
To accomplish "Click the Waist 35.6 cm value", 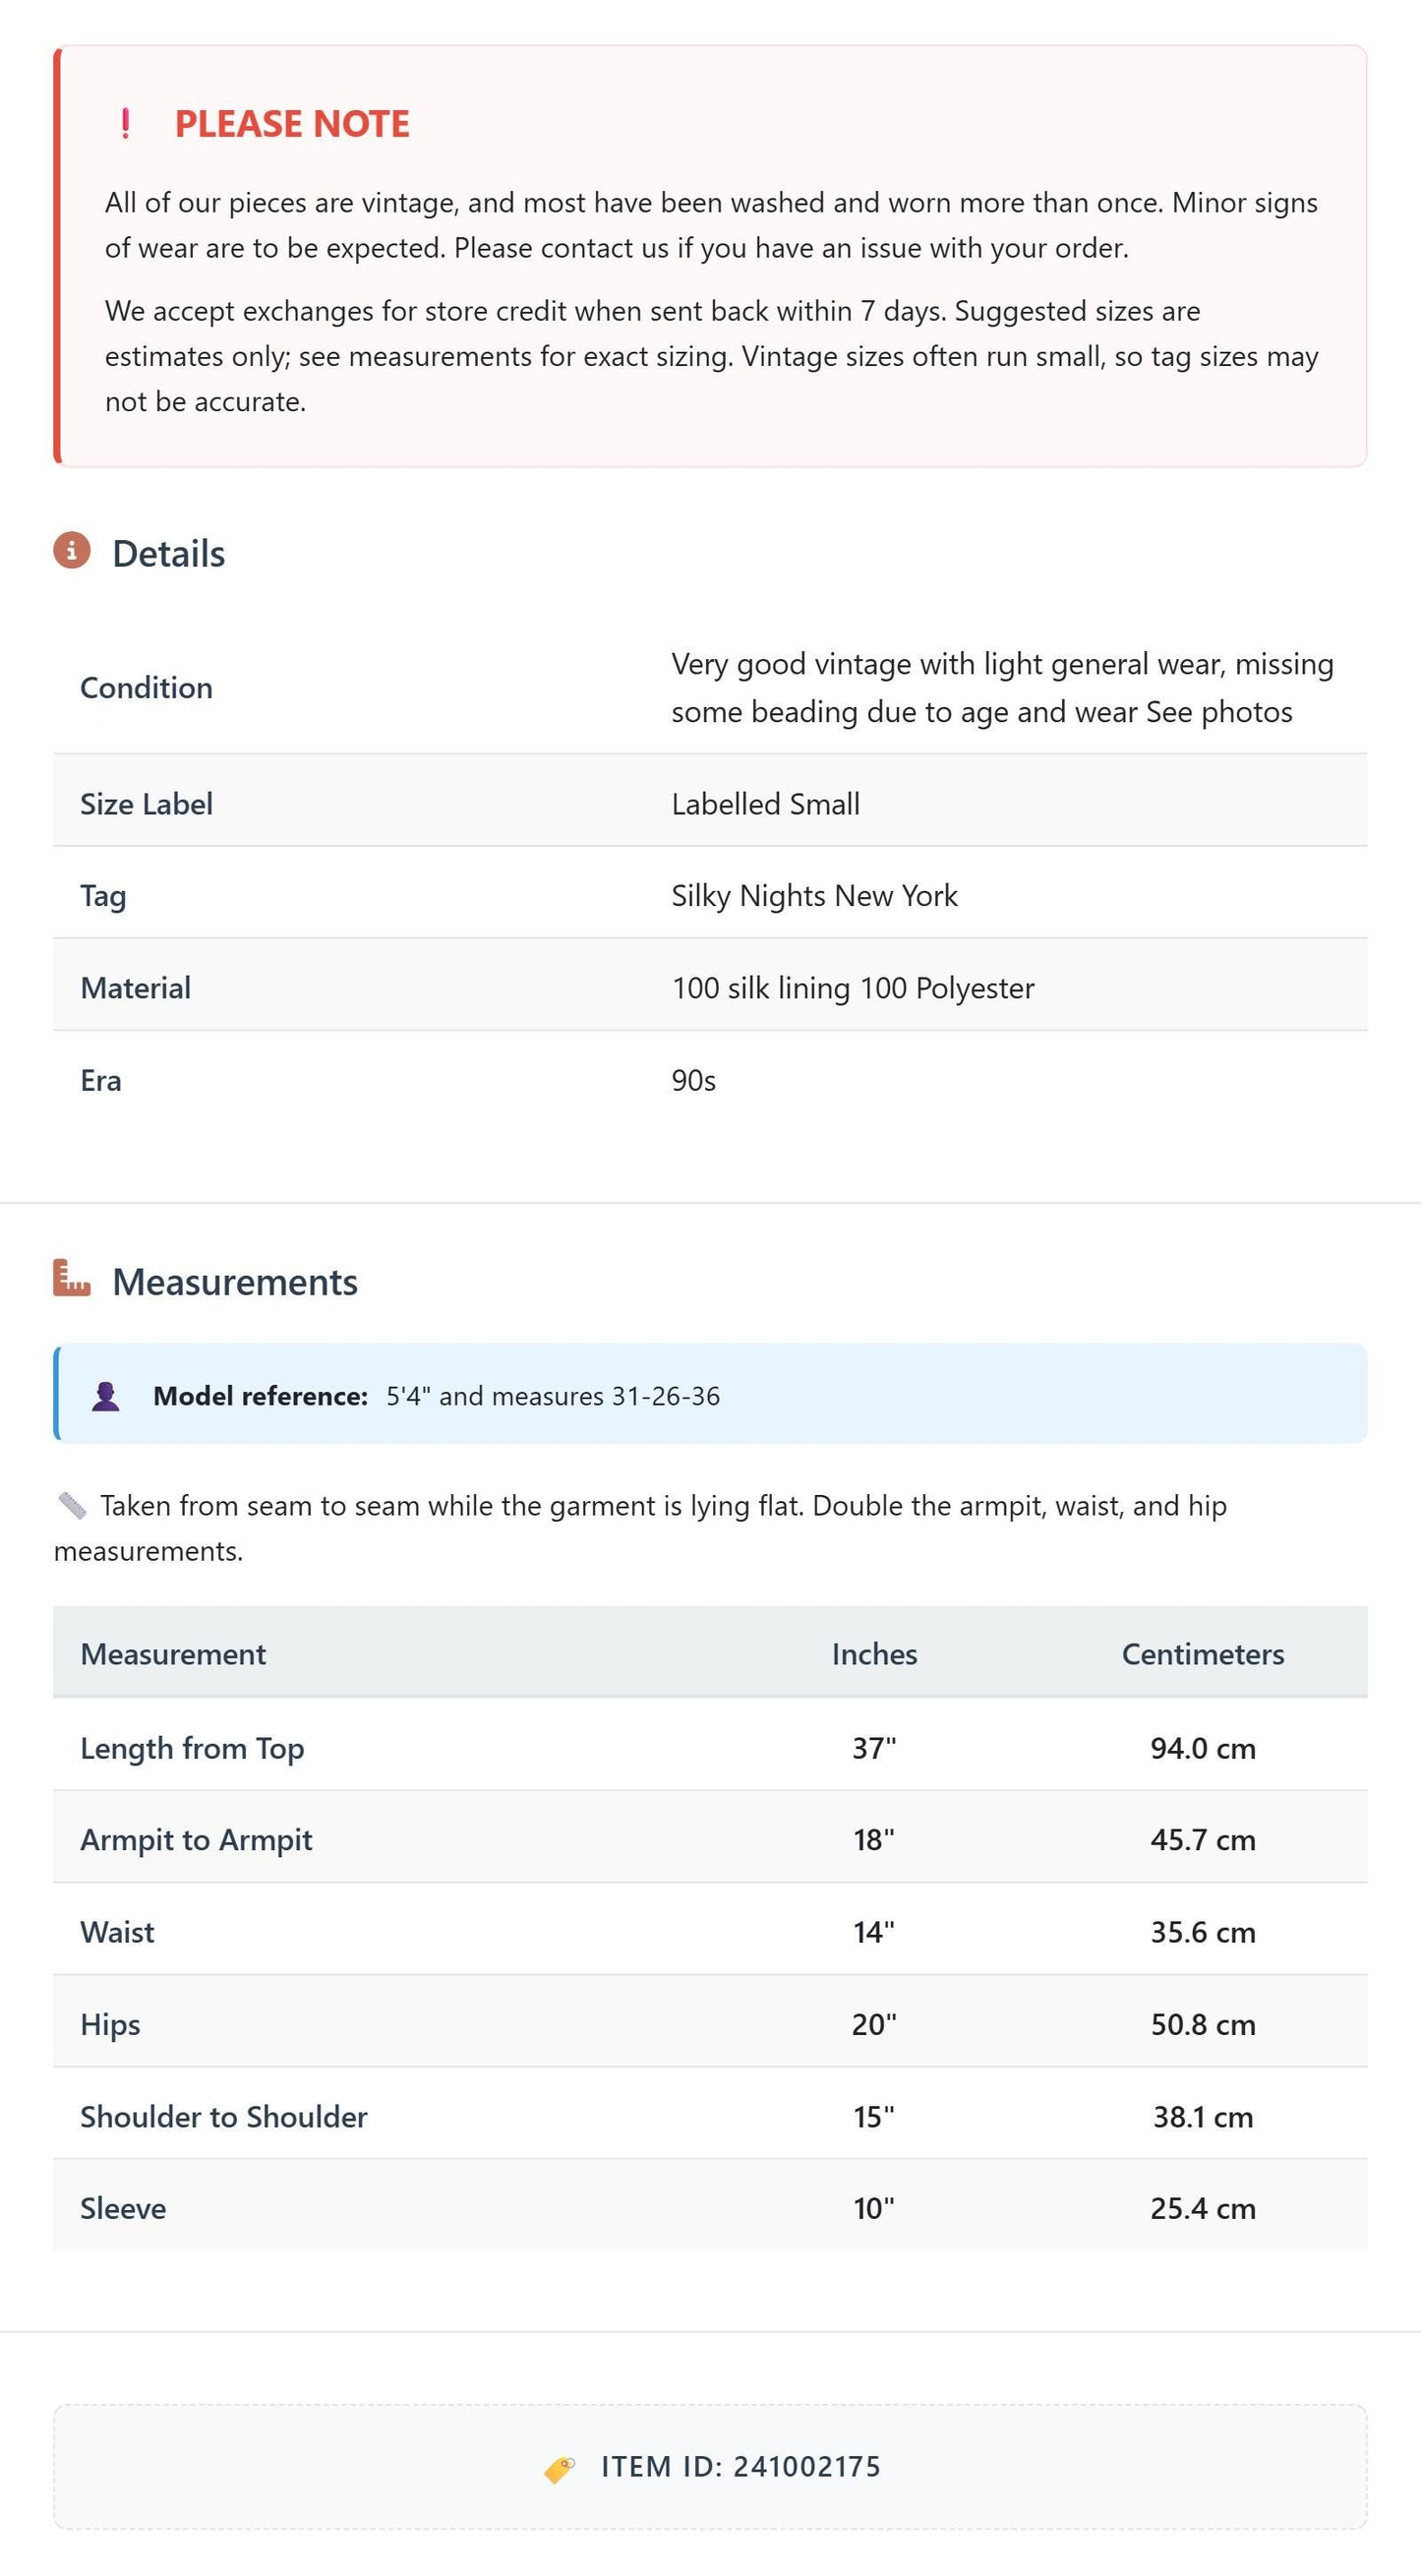I will 1203,1932.
